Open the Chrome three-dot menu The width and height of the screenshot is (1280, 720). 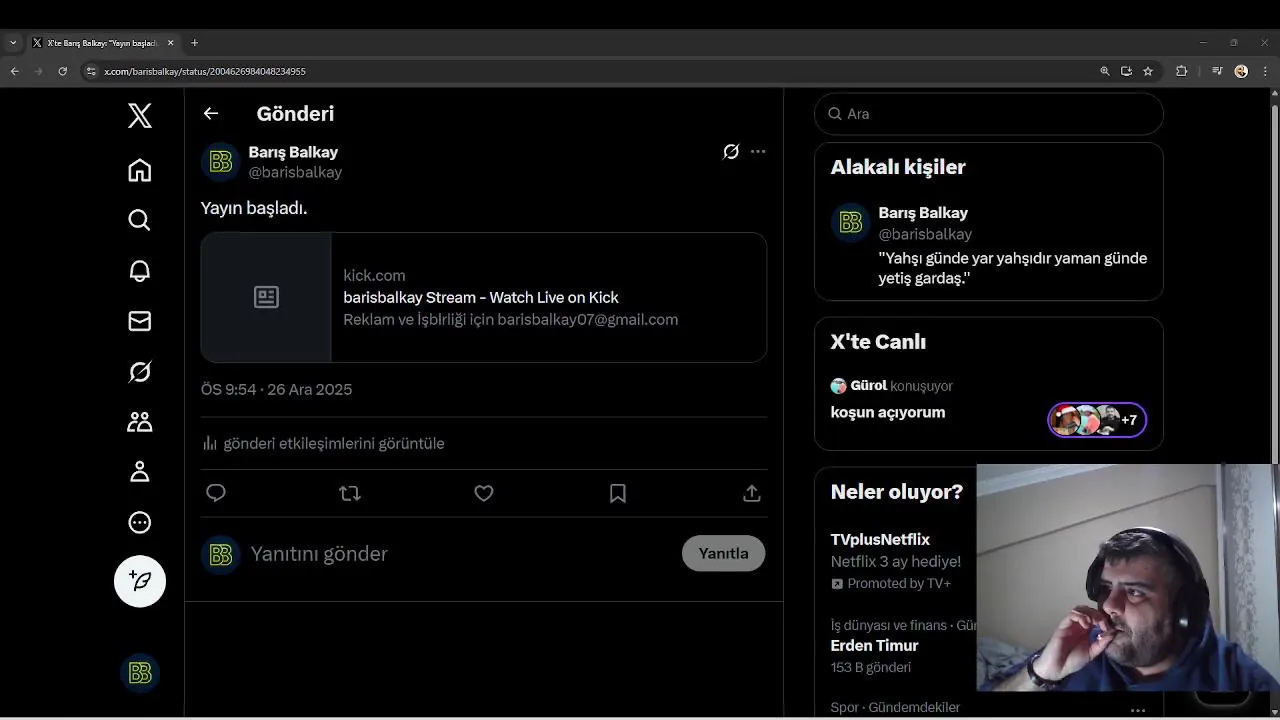(x=1265, y=71)
